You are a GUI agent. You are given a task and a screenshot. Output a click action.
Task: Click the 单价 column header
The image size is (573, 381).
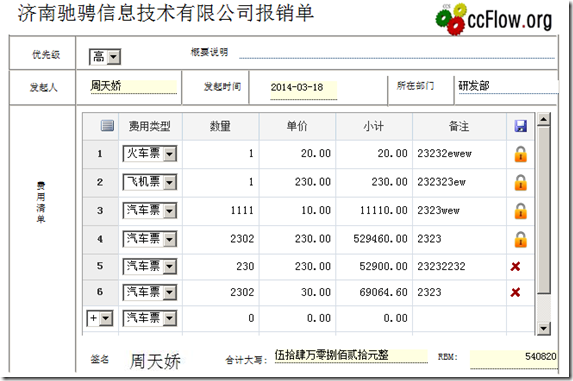pos(297,126)
